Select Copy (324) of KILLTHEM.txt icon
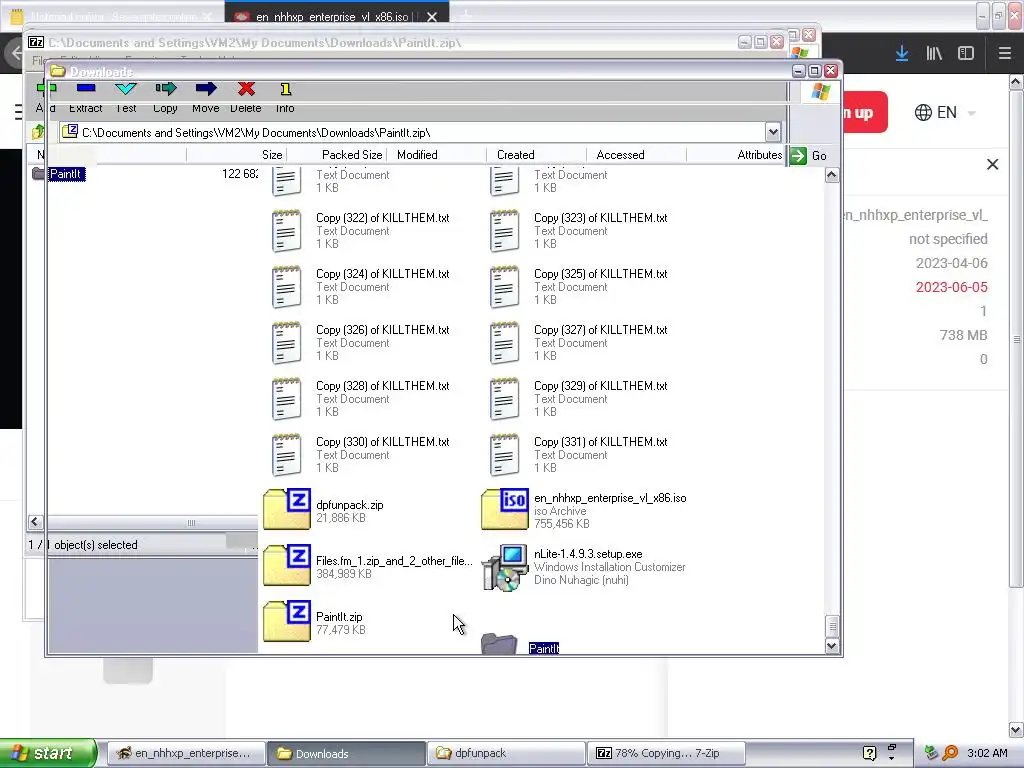Screen dimensions: 1024x768 [286, 287]
